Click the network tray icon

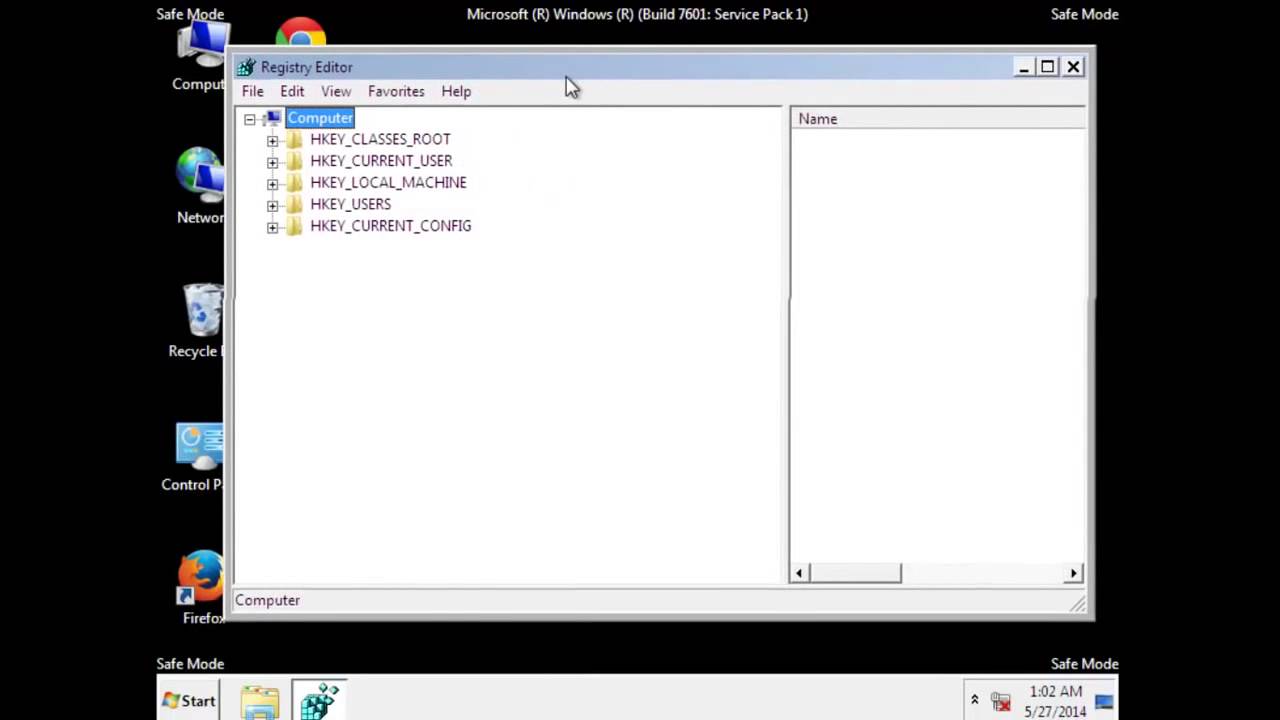click(x=1000, y=702)
